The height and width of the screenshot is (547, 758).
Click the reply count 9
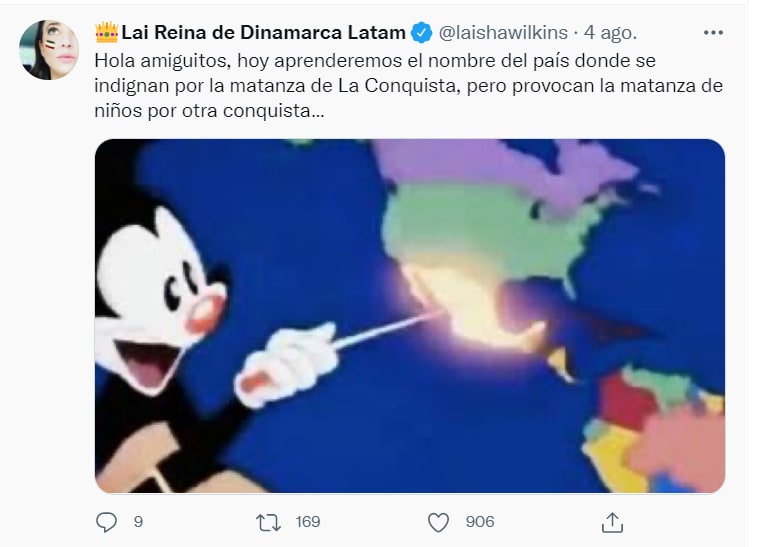(x=138, y=522)
